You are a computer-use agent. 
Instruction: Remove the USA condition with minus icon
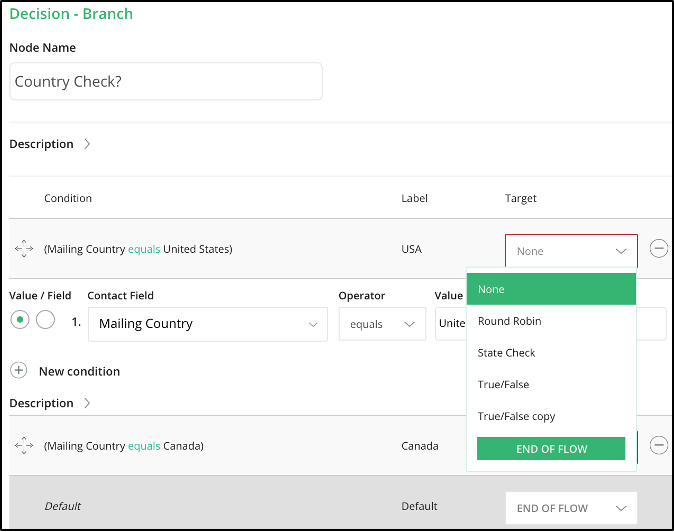[659, 248]
